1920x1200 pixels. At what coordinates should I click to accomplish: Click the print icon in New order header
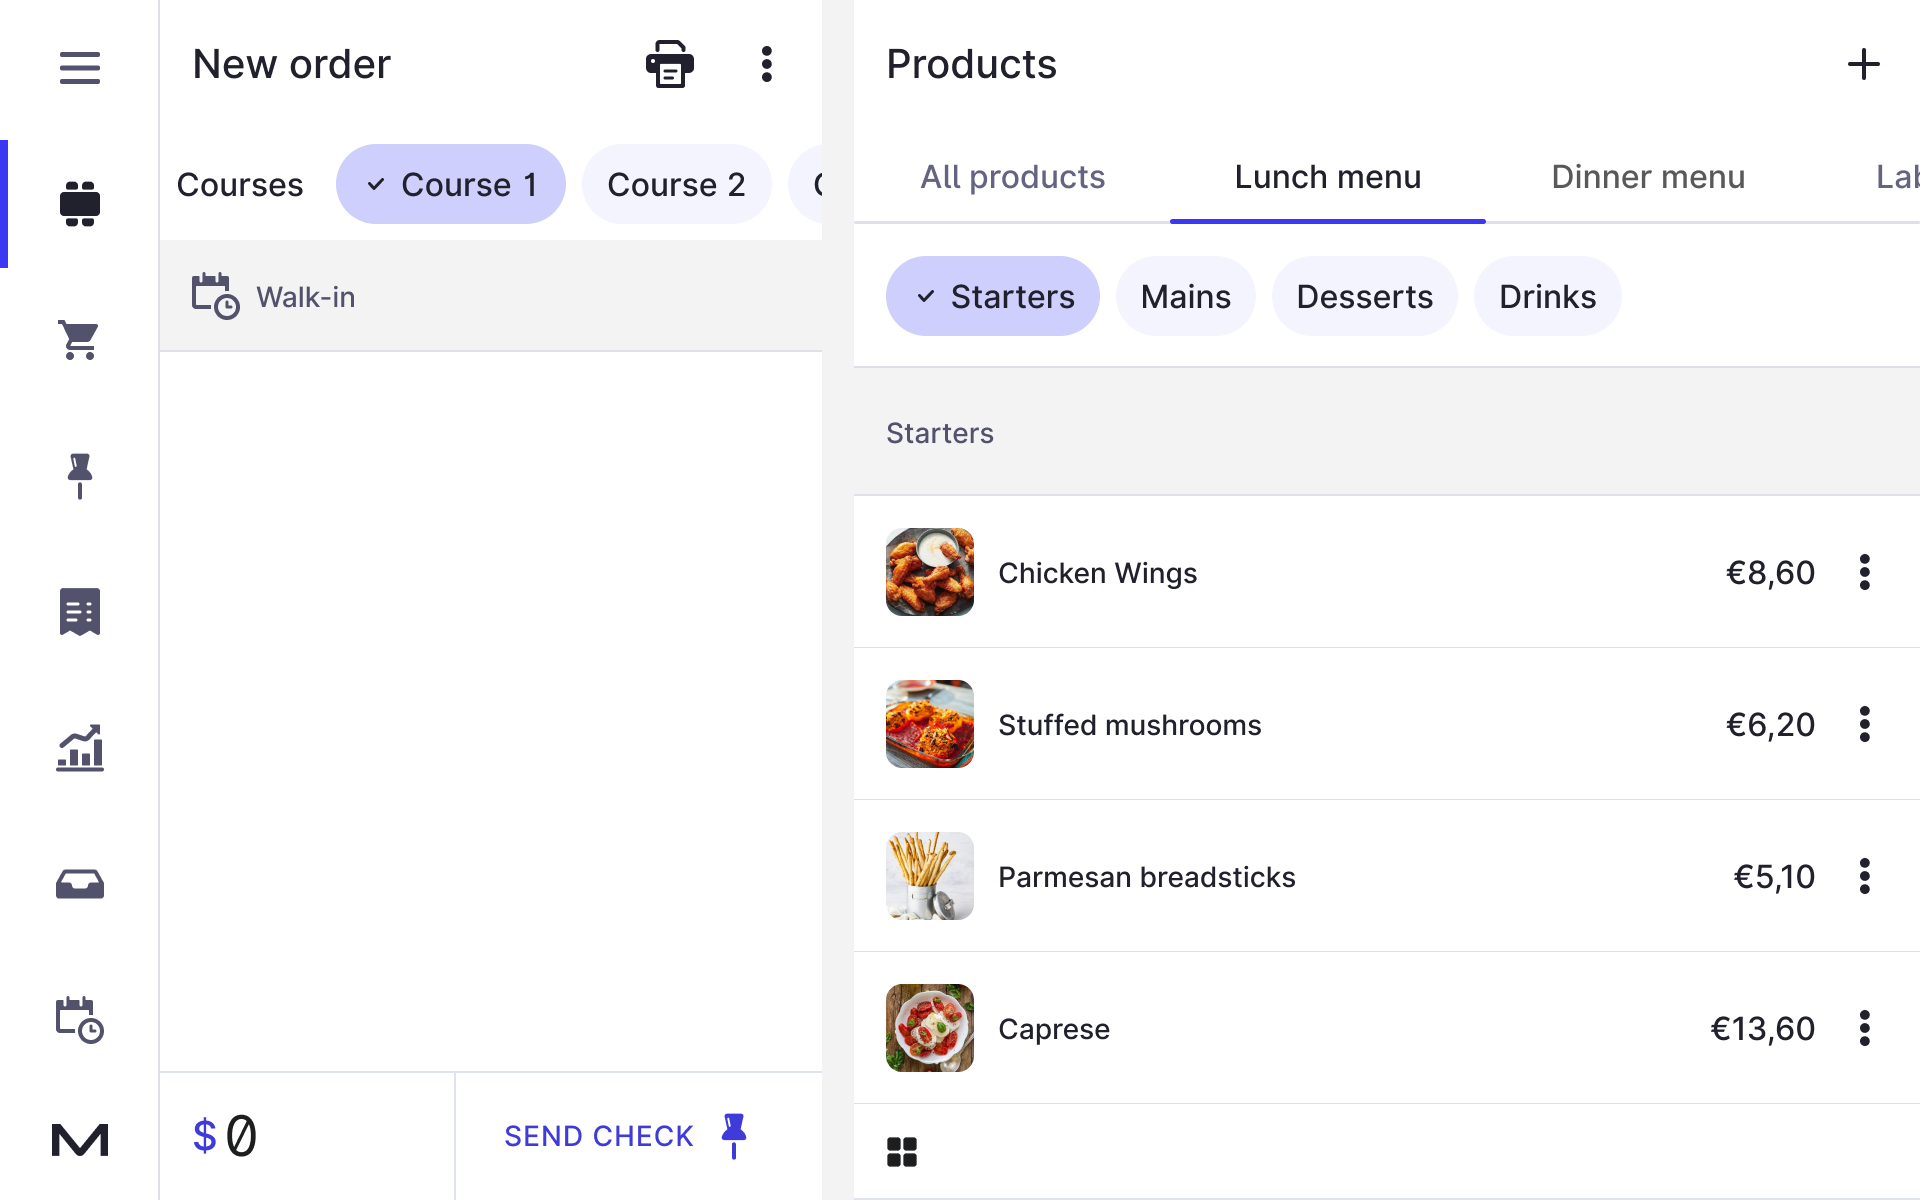pyautogui.click(x=668, y=63)
